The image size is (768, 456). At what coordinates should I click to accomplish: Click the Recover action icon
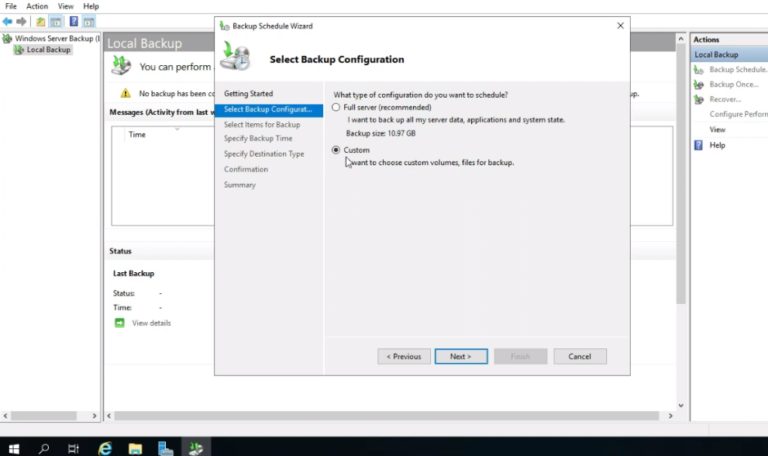pos(698,100)
